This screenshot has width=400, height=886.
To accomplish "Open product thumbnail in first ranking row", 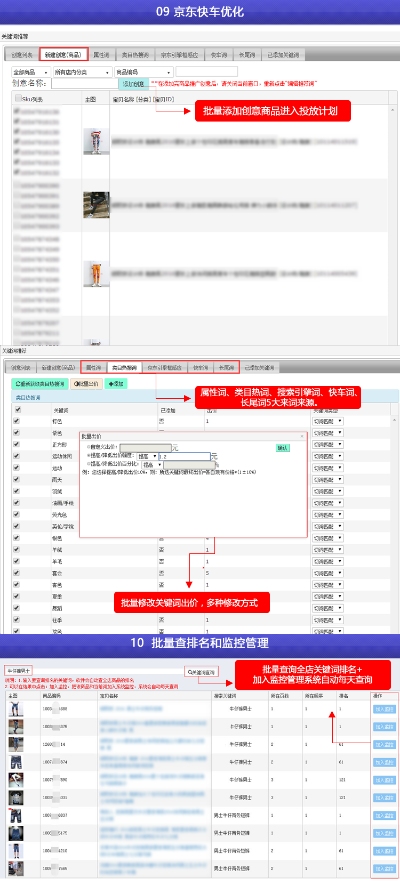I will click(x=16, y=709).
